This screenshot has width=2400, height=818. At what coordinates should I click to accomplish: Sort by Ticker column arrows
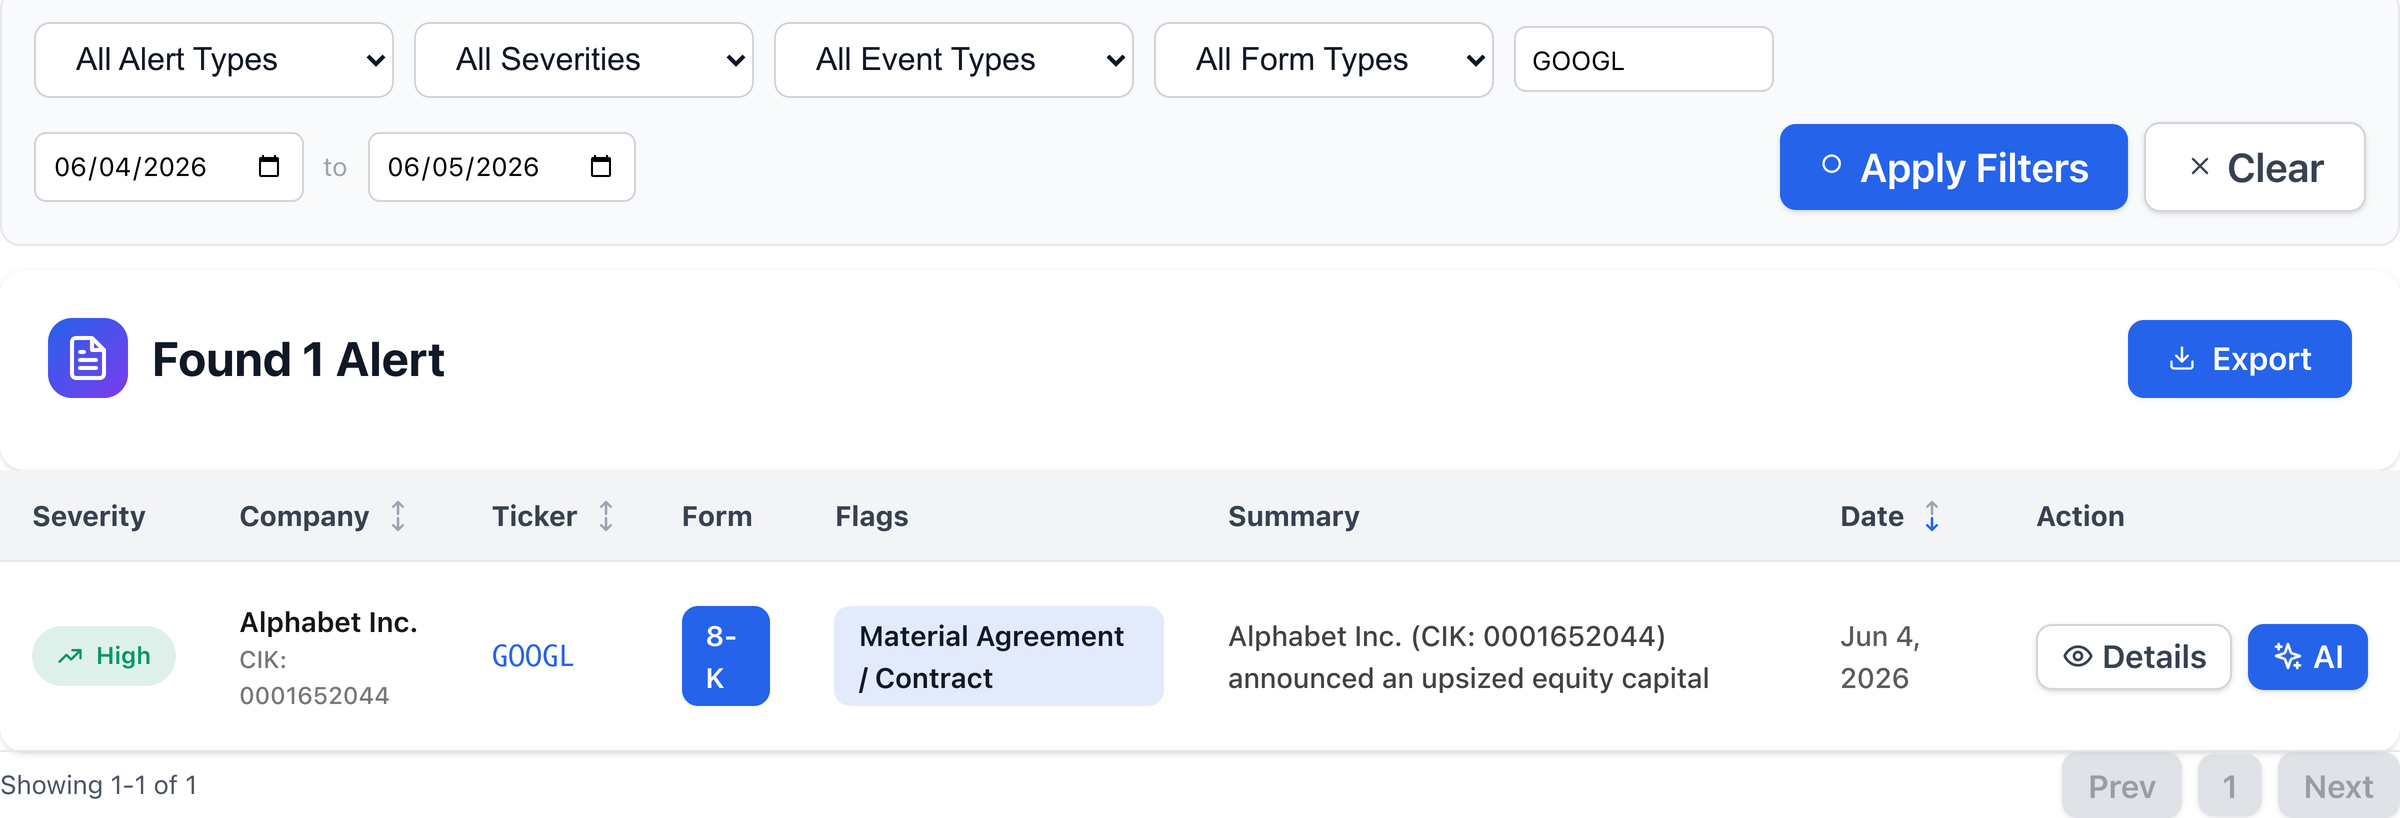pyautogui.click(x=606, y=516)
